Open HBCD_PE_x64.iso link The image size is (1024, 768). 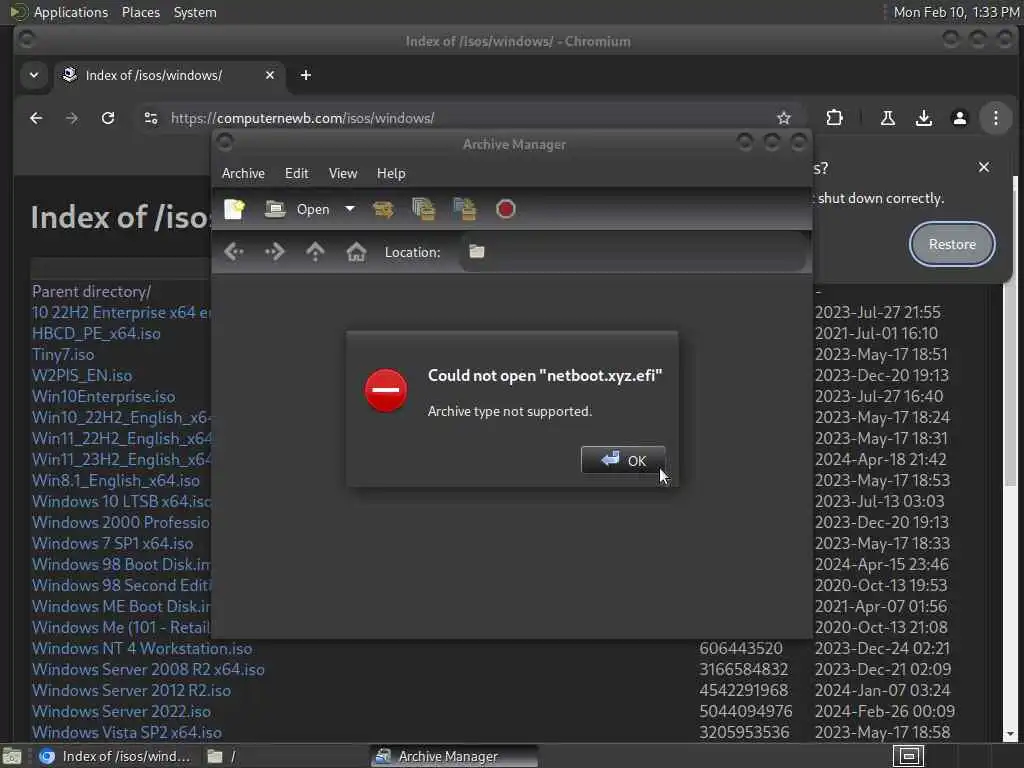96,333
